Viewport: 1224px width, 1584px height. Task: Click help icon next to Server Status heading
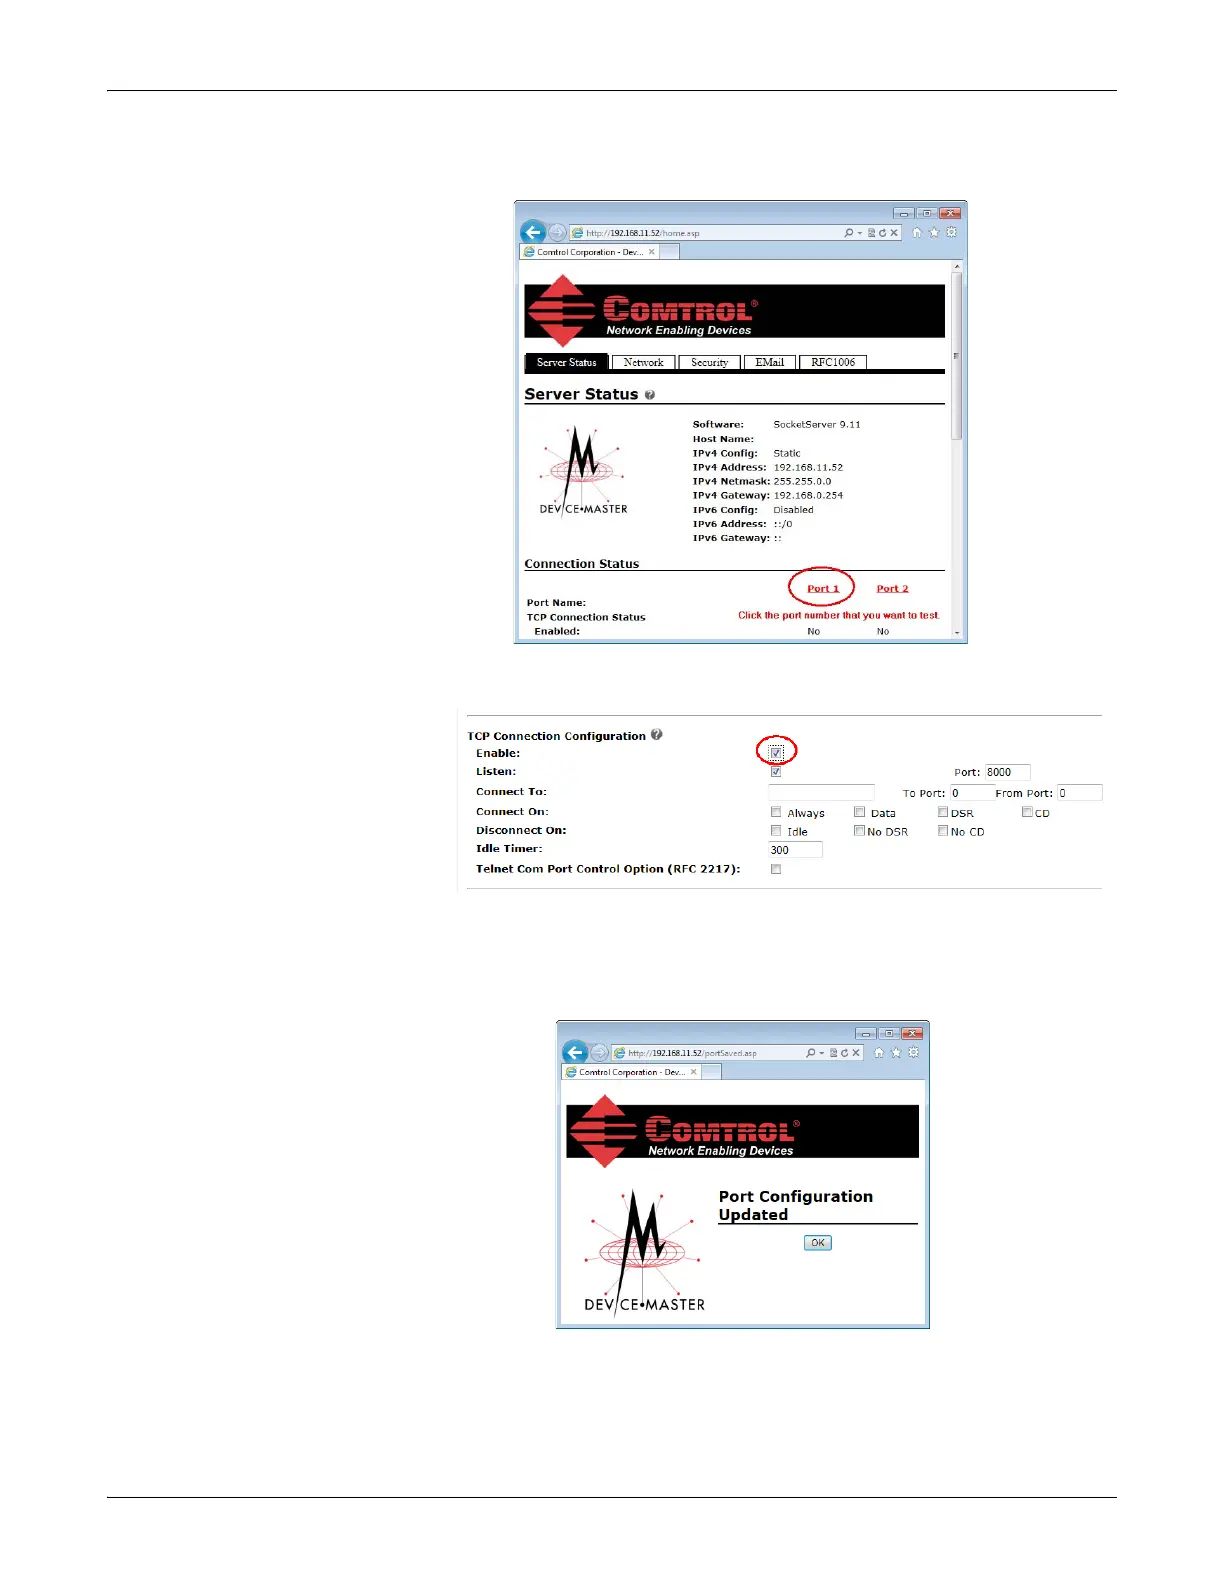pos(650,395)
